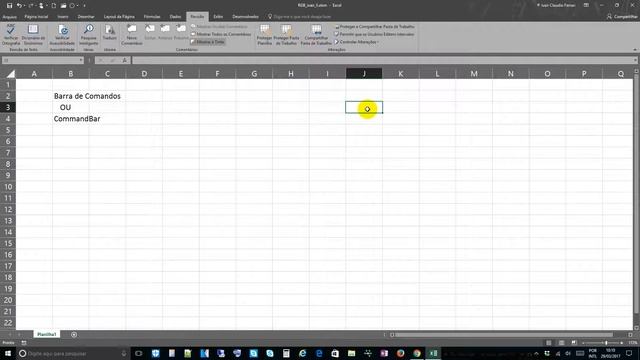
Task: Switch to Inserir tab
Action: [x=63, y=17]
